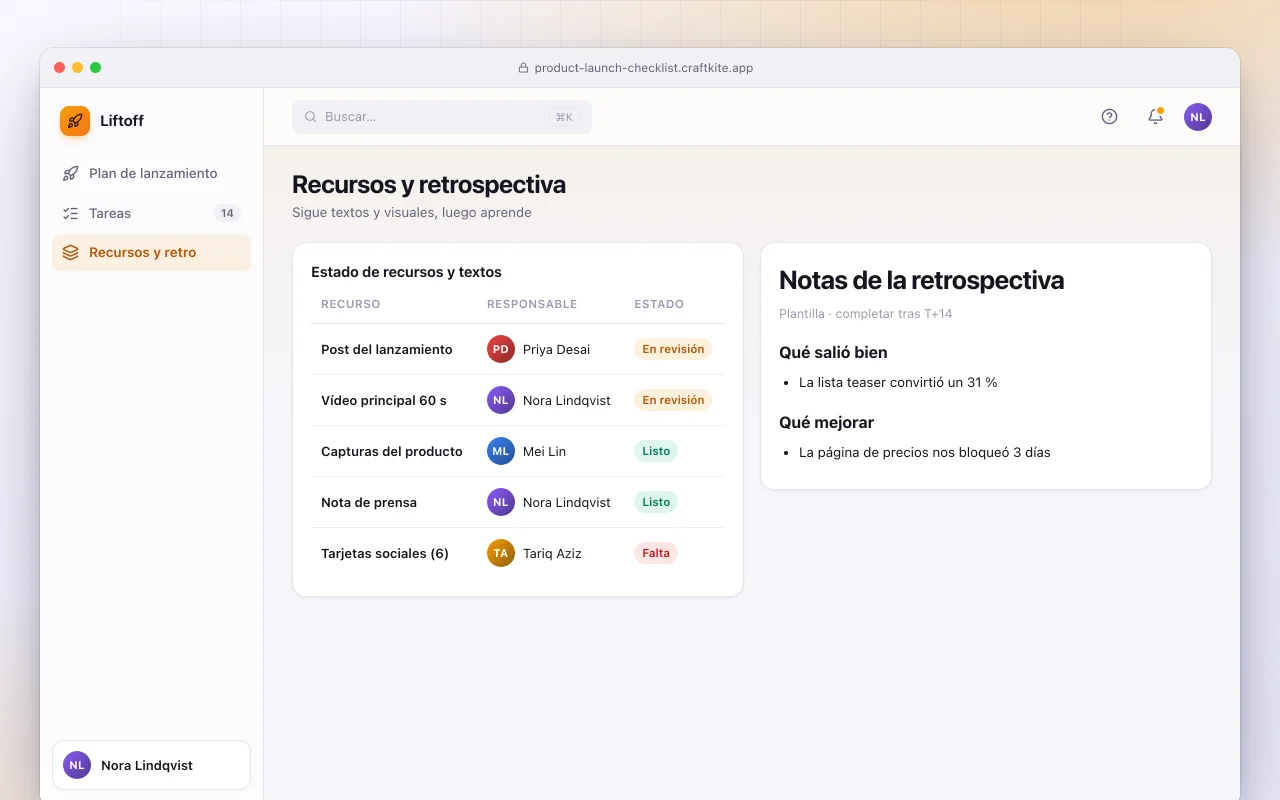Image resolution: width=1280 pixels, height=800 pixels.
Task: Open Tareas in the sidebar
Action: click(151, 213)
